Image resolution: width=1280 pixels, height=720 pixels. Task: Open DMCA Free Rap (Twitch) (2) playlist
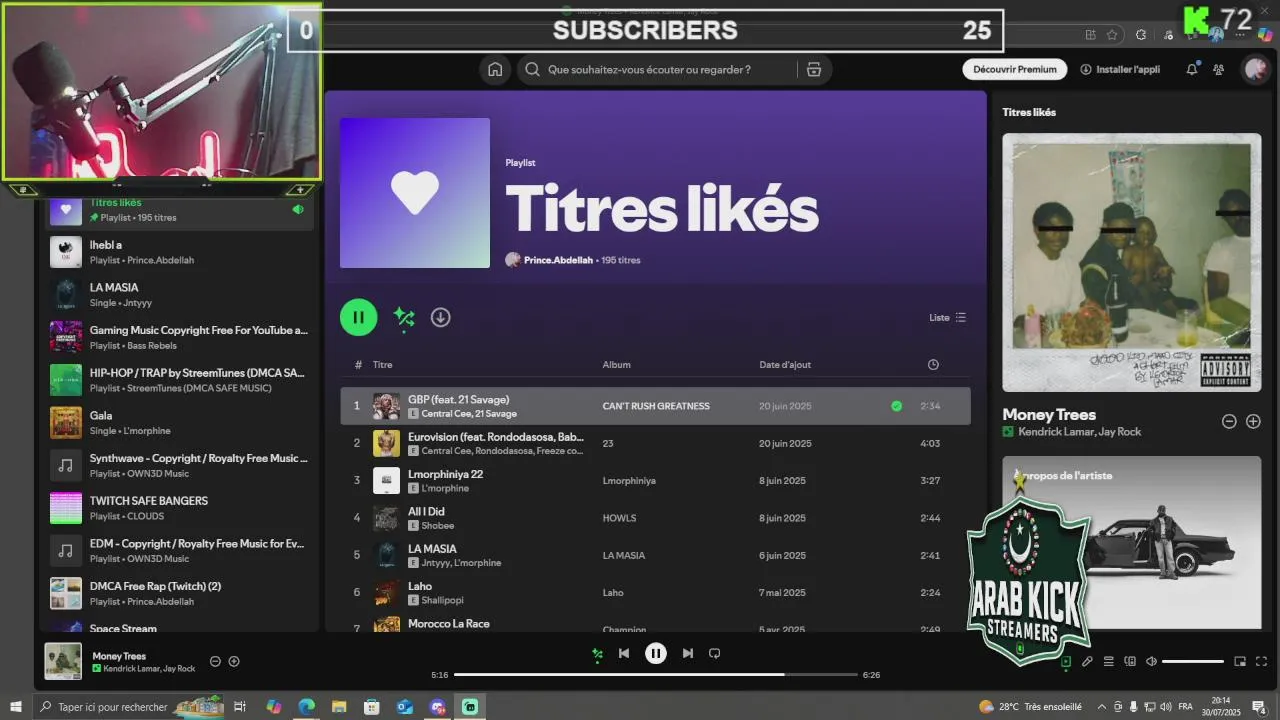click(x=180, y=593)
